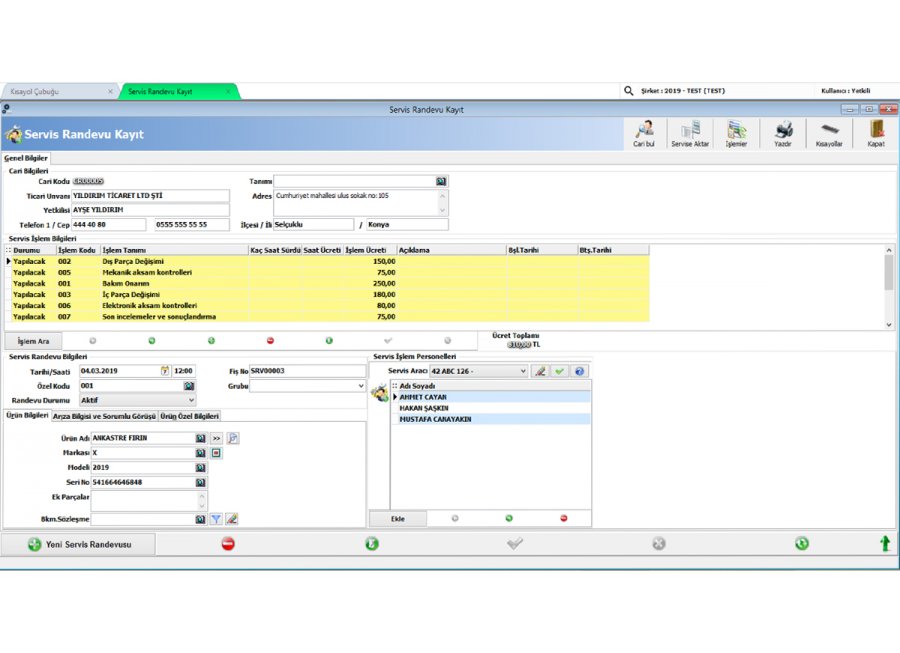Click the funnel filter icon beside Bkm.Sözleşme
The image size is (900, 653).
coord(216,519)
